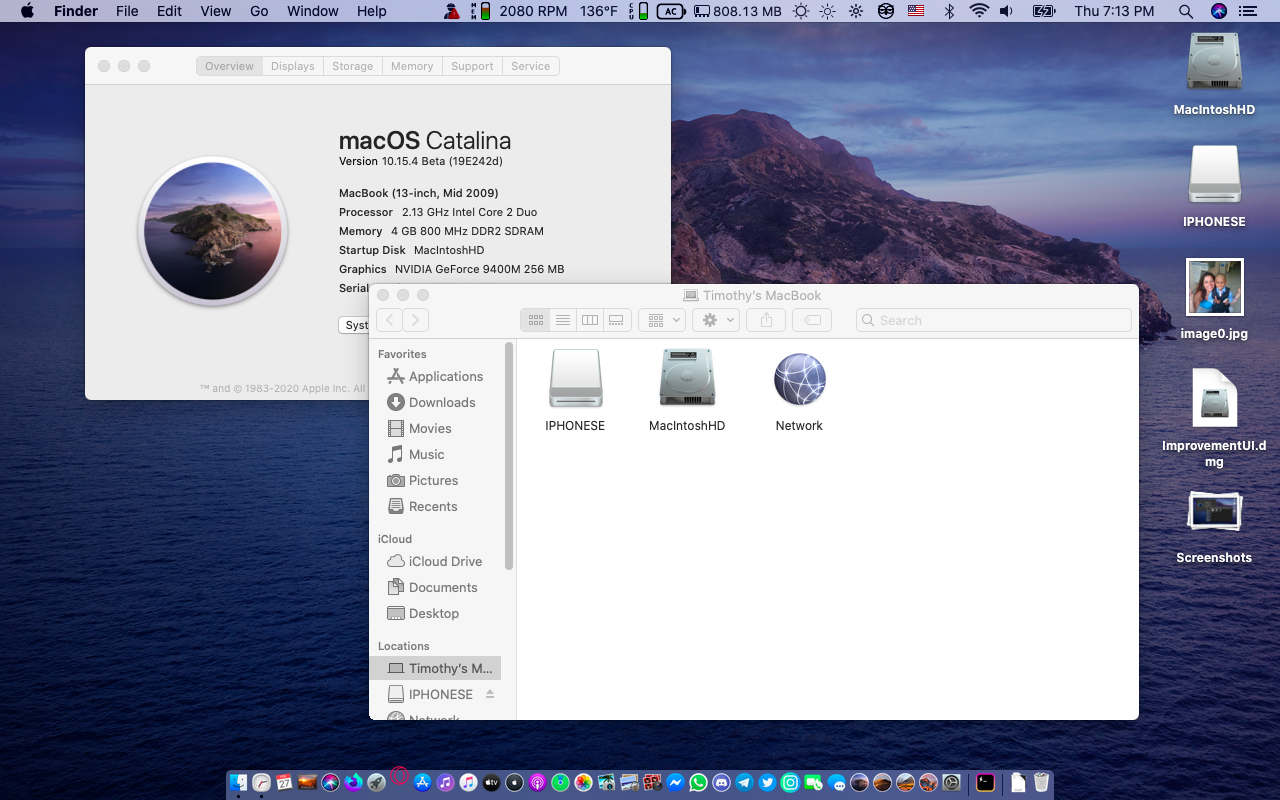Select MacIntoshHD drive in Finder window

[x=687, y=390]
